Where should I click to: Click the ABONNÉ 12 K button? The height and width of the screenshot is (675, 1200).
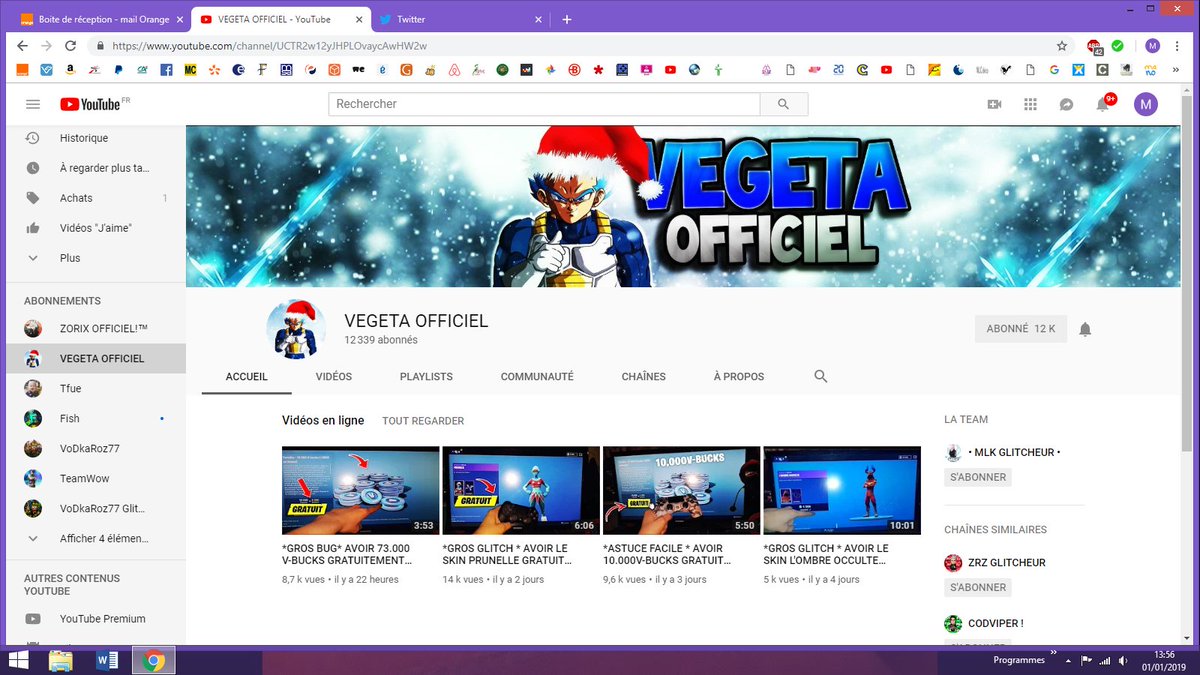pyautogui.click(x=1021, y=329)
